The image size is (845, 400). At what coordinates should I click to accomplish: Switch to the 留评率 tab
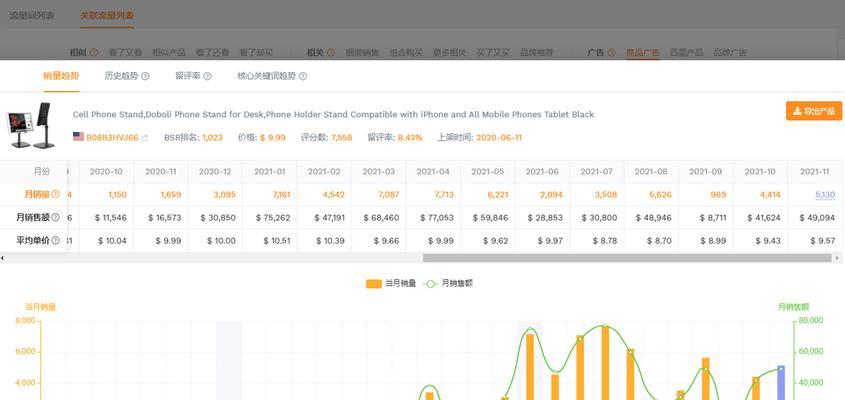click(188, 76)
